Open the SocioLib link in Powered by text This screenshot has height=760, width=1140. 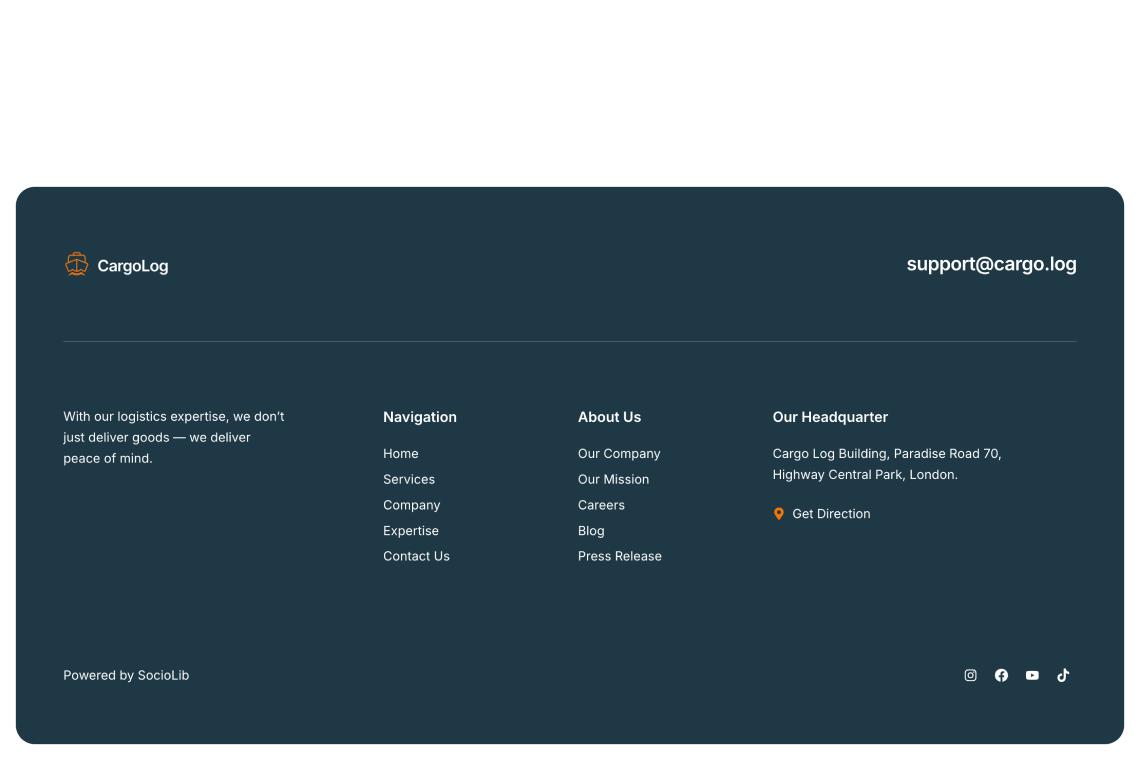coord(163,675)
